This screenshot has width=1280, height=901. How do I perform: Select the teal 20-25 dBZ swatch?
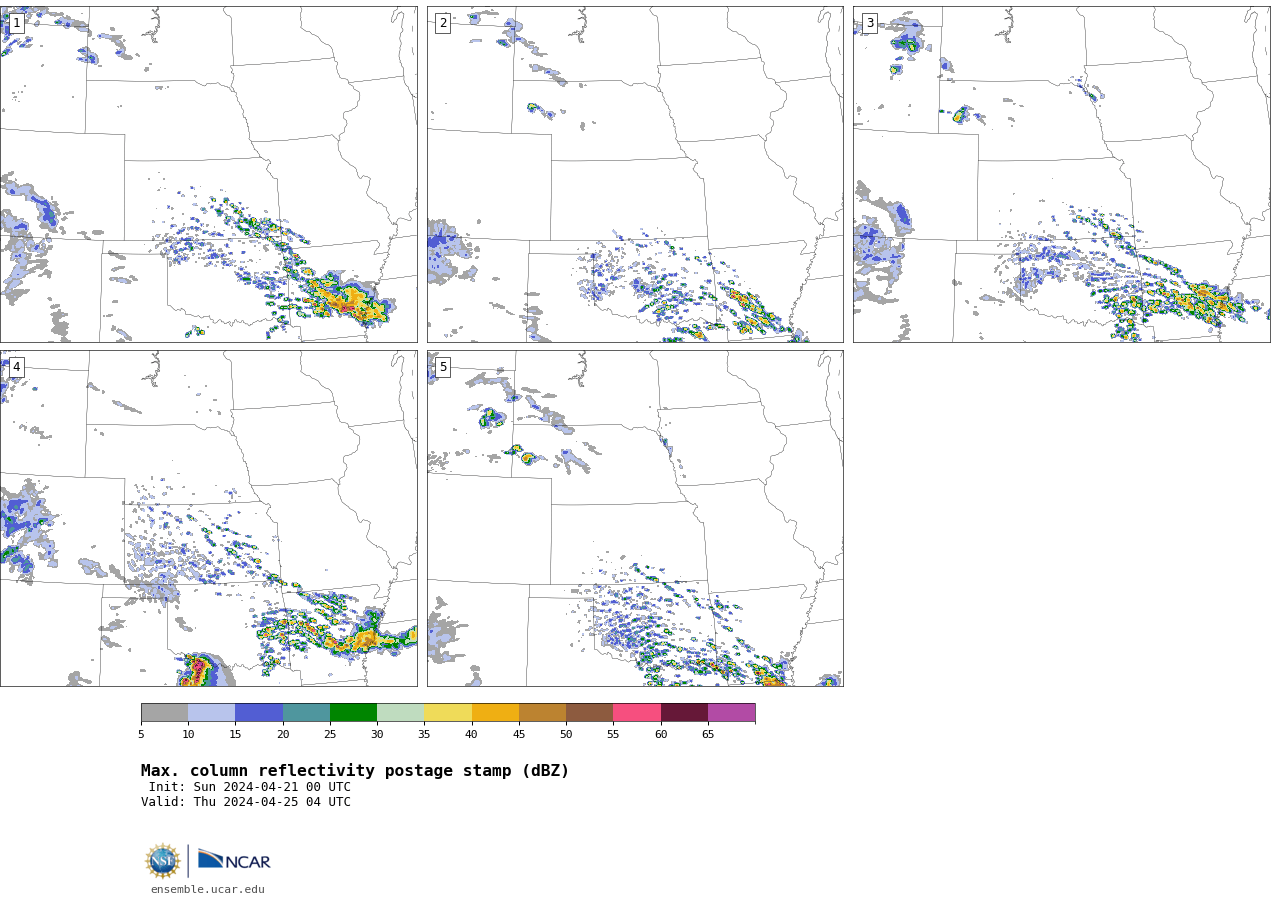tap(306, 713)
